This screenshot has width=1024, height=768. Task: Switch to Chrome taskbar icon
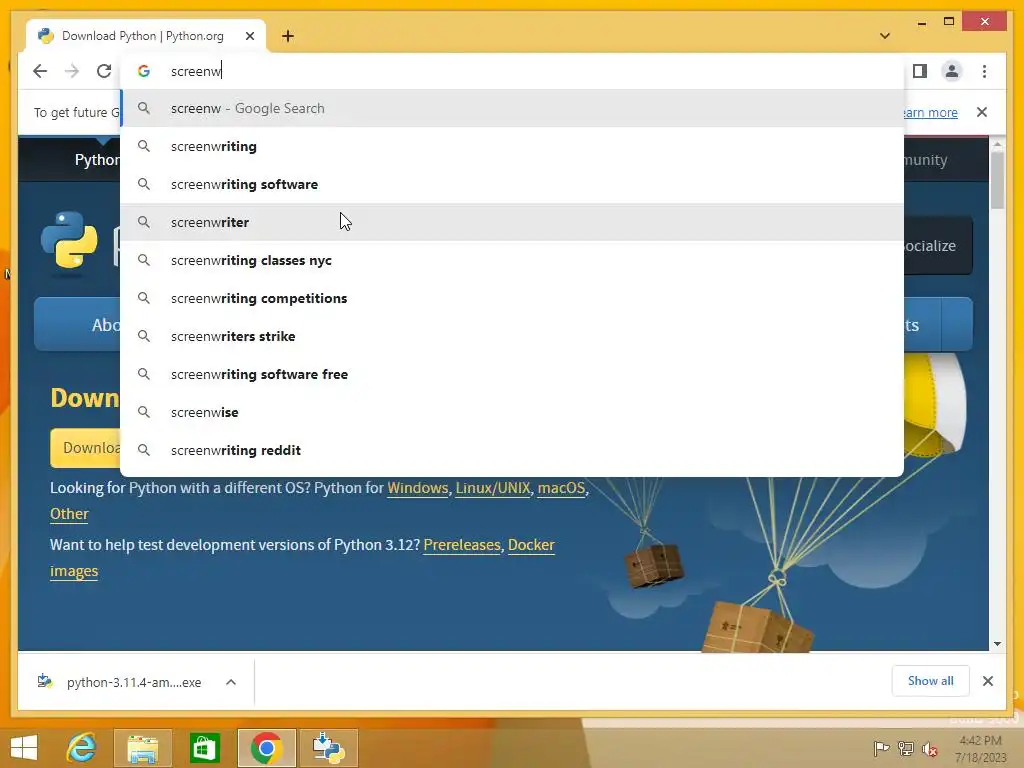pos(266,748)
